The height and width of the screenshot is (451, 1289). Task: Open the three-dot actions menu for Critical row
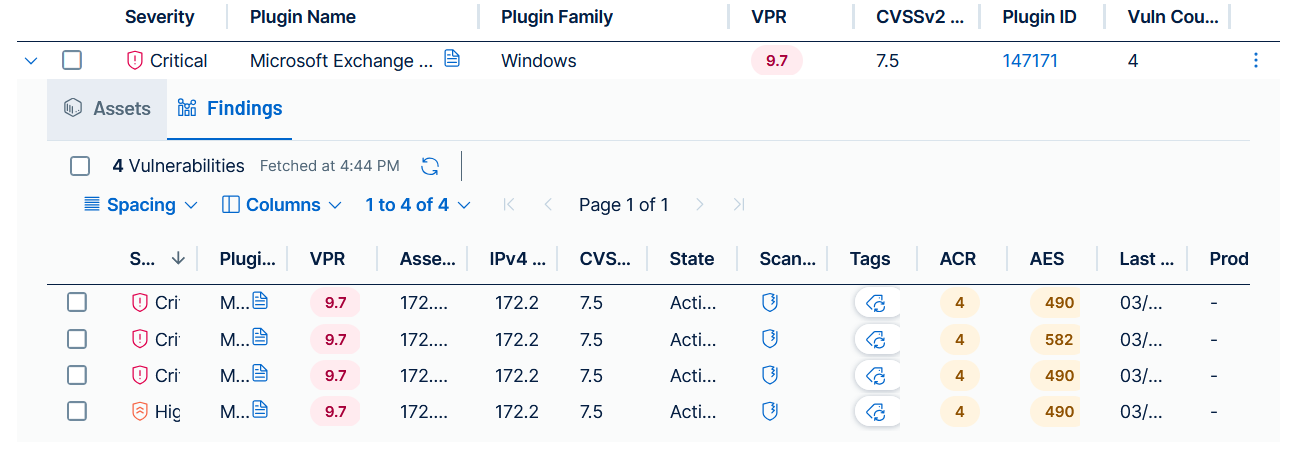[1256, 61]
